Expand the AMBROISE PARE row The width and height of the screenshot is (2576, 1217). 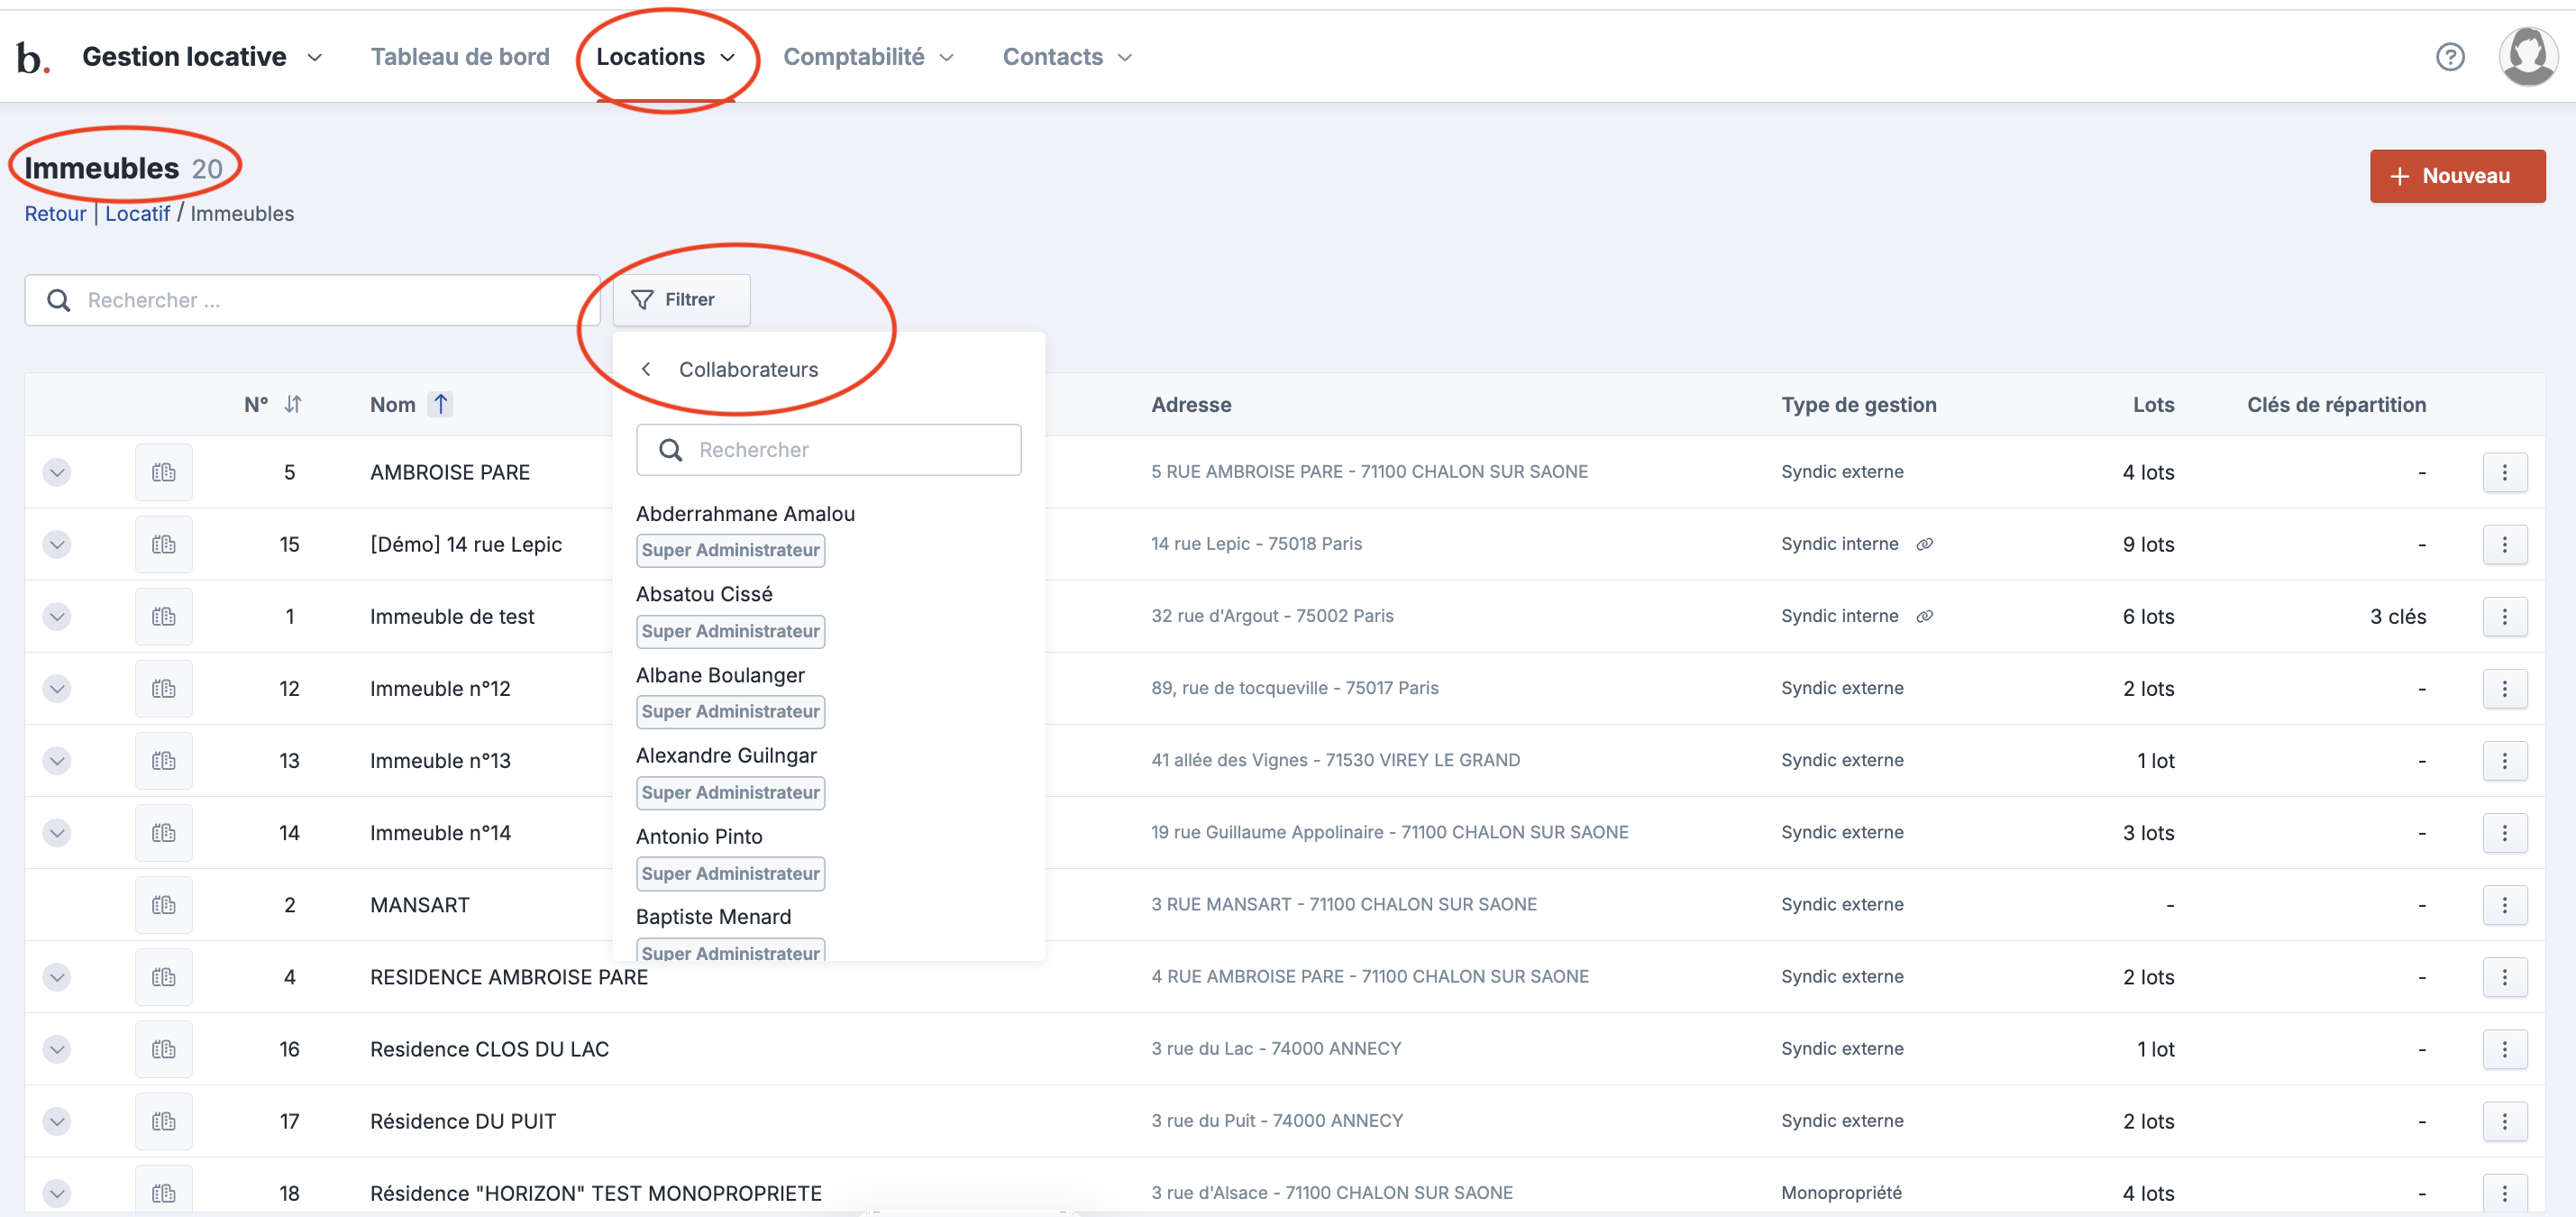tap(57, 472)
